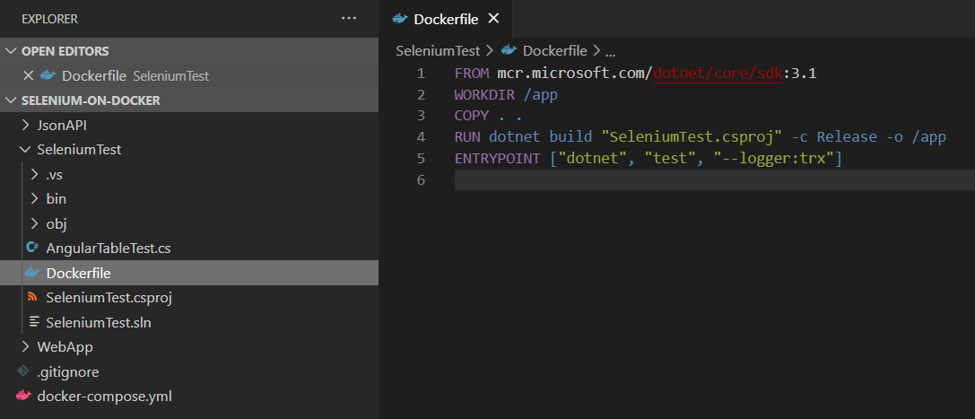Screen dimensions: 975x419
Task: Click the C# icon beside AngularTableTest.cs
Action: [33, 248]
